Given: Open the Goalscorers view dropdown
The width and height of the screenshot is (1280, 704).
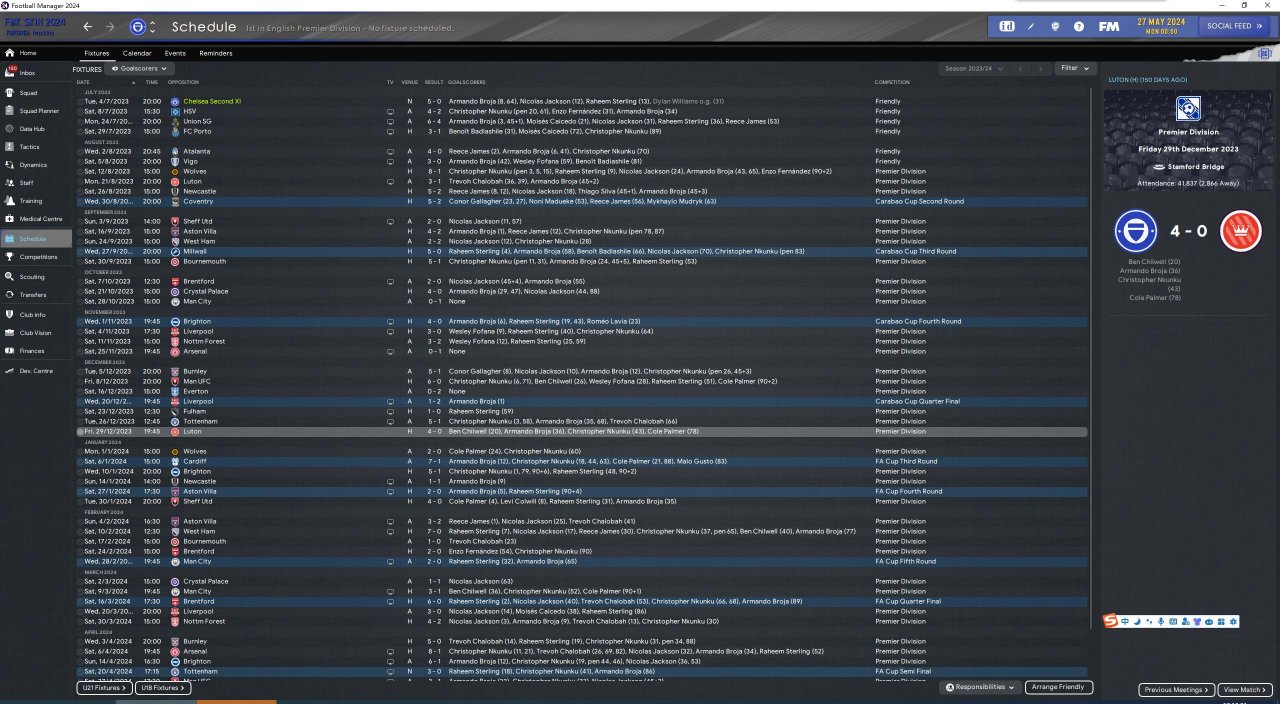Looking at the screenshot, I should [x=140, y=69].
